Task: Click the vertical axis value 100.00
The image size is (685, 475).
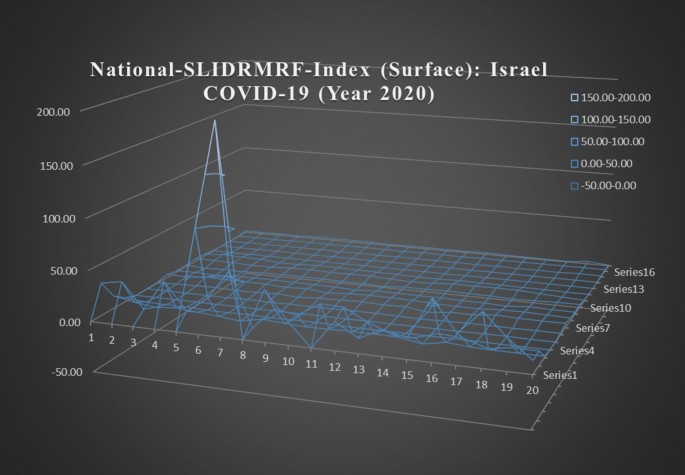Action: pos(59,218)
